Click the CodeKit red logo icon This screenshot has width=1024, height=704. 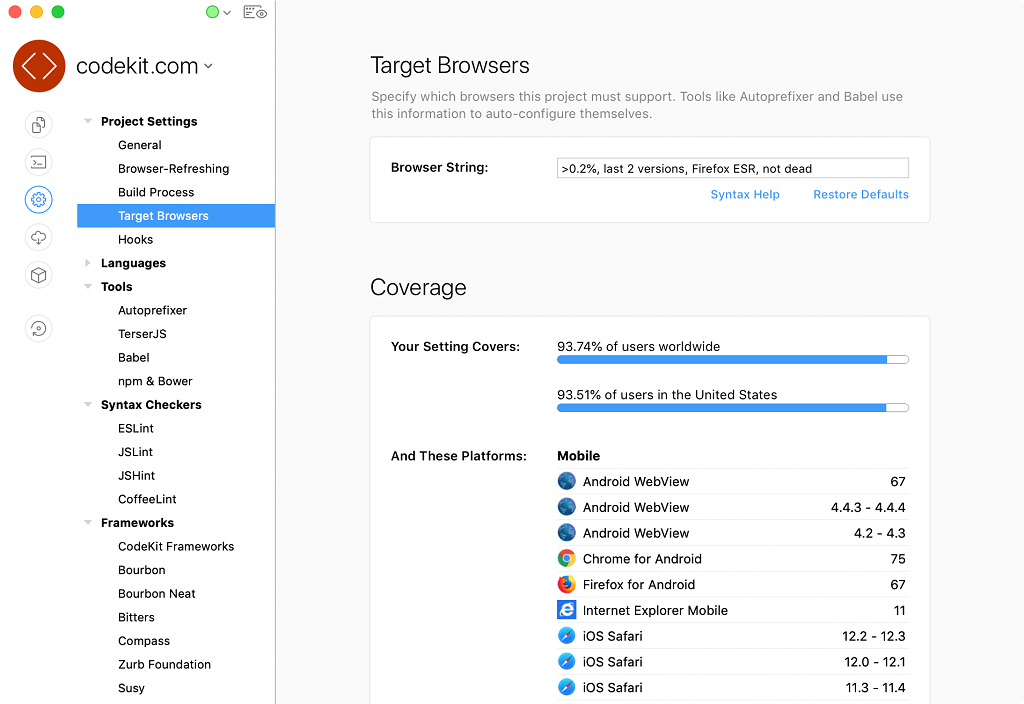[x=39, y=66]
